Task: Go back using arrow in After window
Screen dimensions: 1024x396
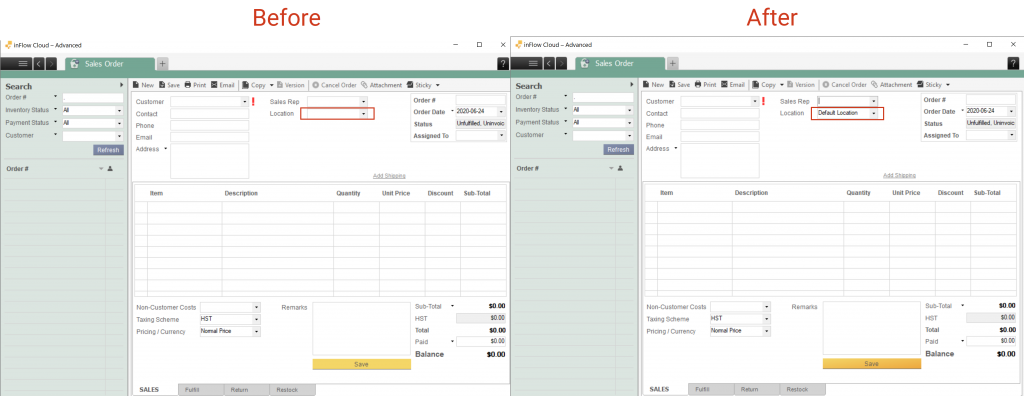Action: coord(549,63)
